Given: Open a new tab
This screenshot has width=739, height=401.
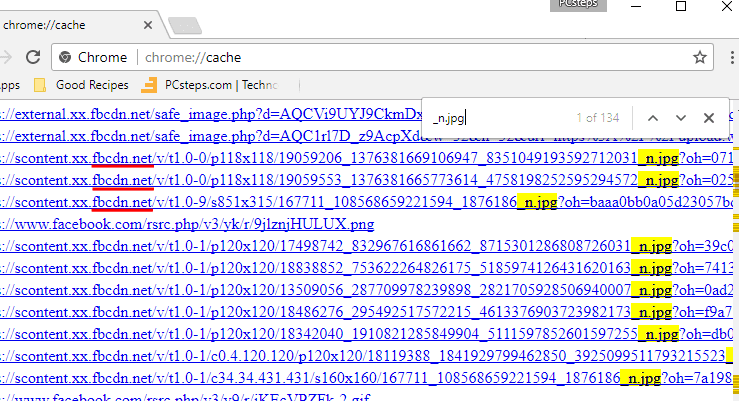Looking at the screenshot, I should click(185, 26).
